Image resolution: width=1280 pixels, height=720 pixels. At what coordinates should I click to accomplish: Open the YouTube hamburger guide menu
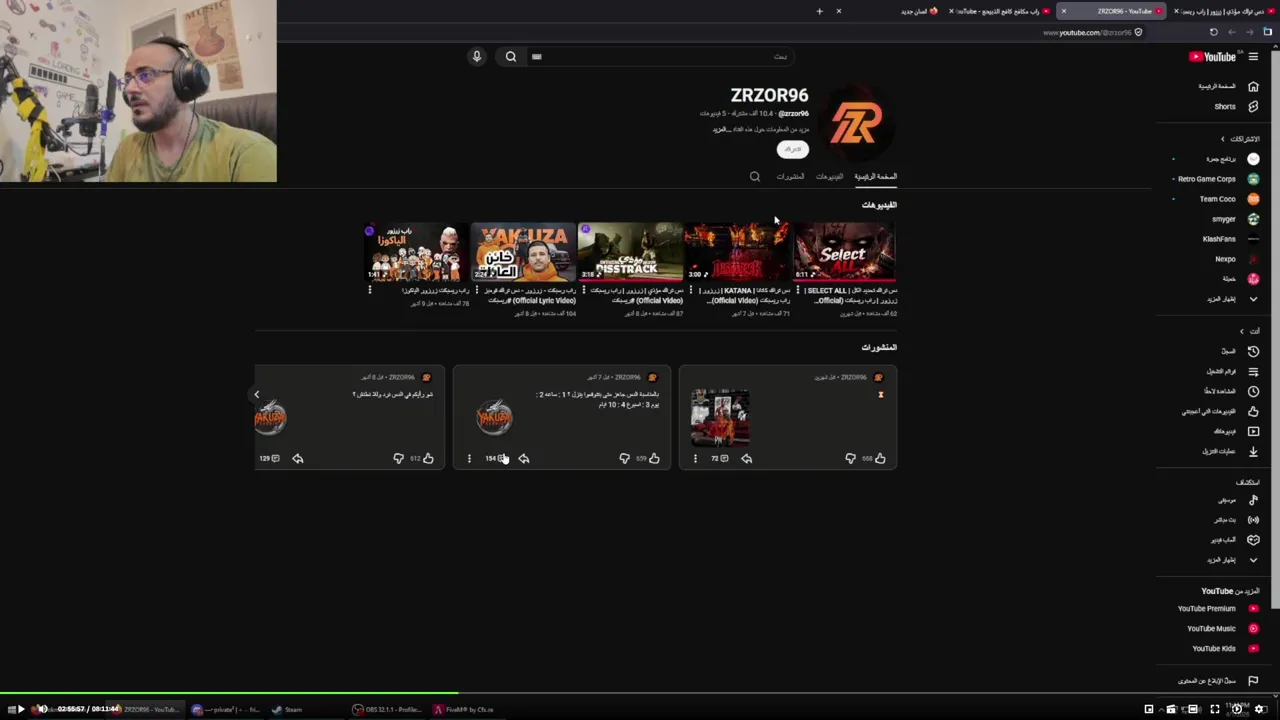[x=1253, y=57]
